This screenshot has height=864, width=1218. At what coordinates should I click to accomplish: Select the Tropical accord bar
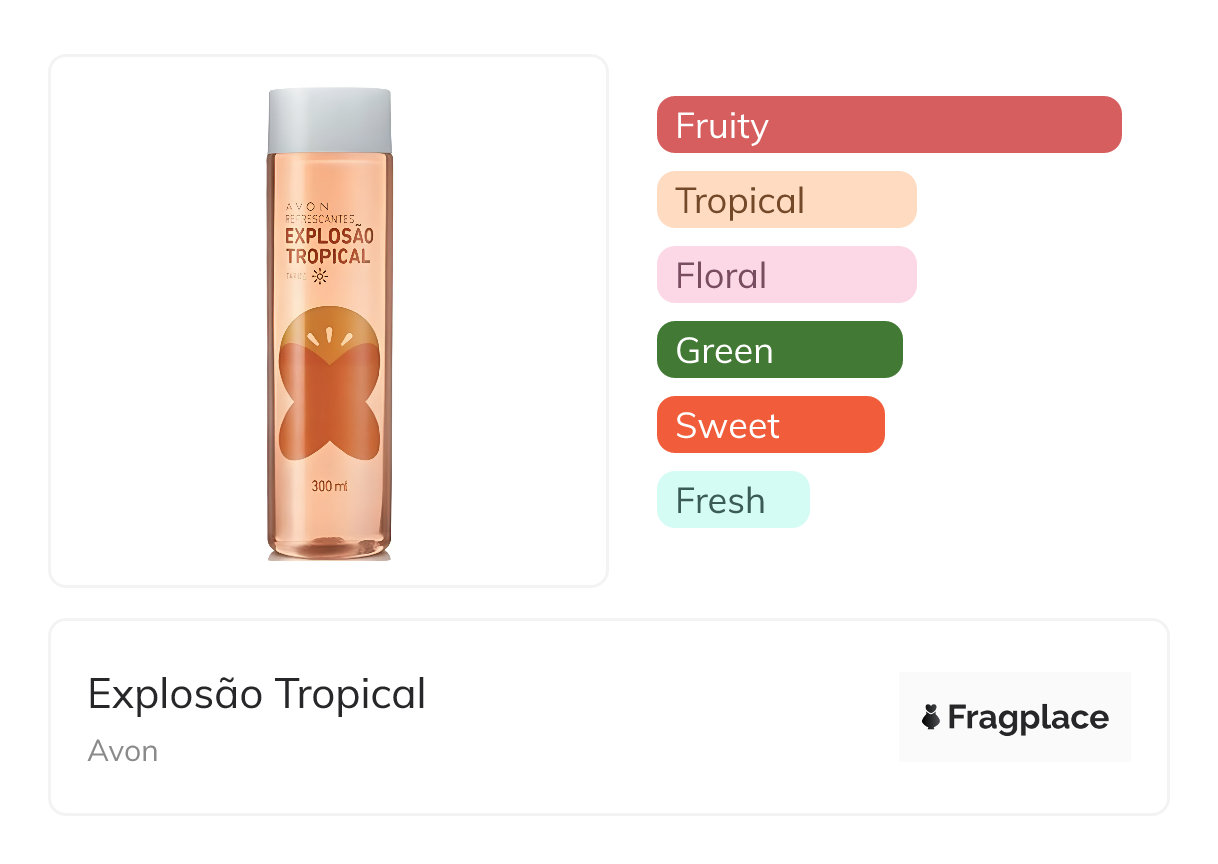point(786,200)
